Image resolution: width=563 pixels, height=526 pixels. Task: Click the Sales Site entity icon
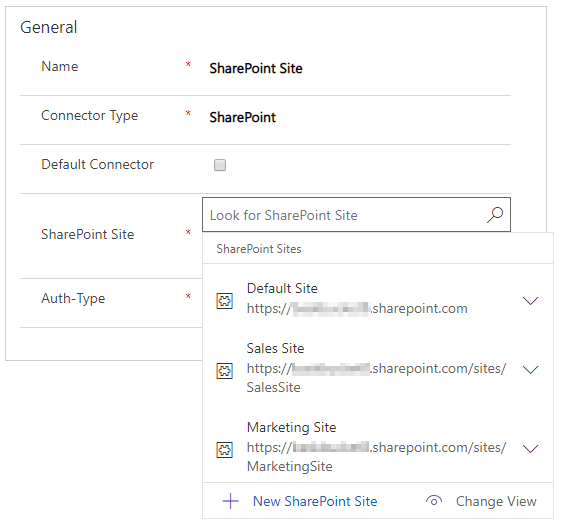(224, 371)
